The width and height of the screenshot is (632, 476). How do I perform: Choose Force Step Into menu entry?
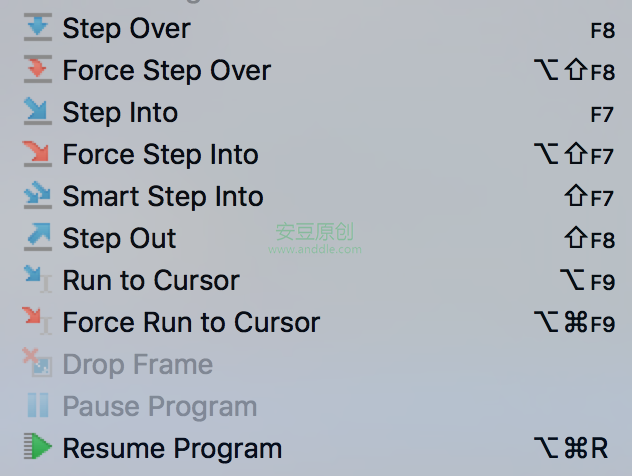(x=160, y=155)
